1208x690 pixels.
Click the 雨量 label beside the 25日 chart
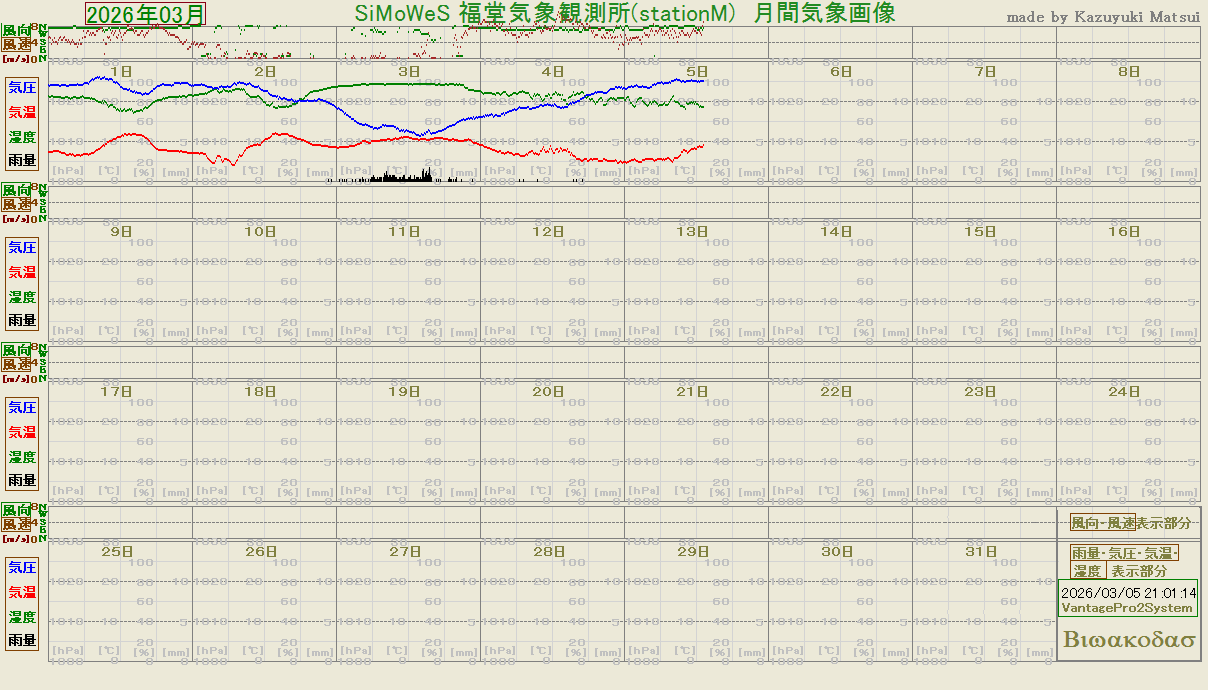(22, 640)
